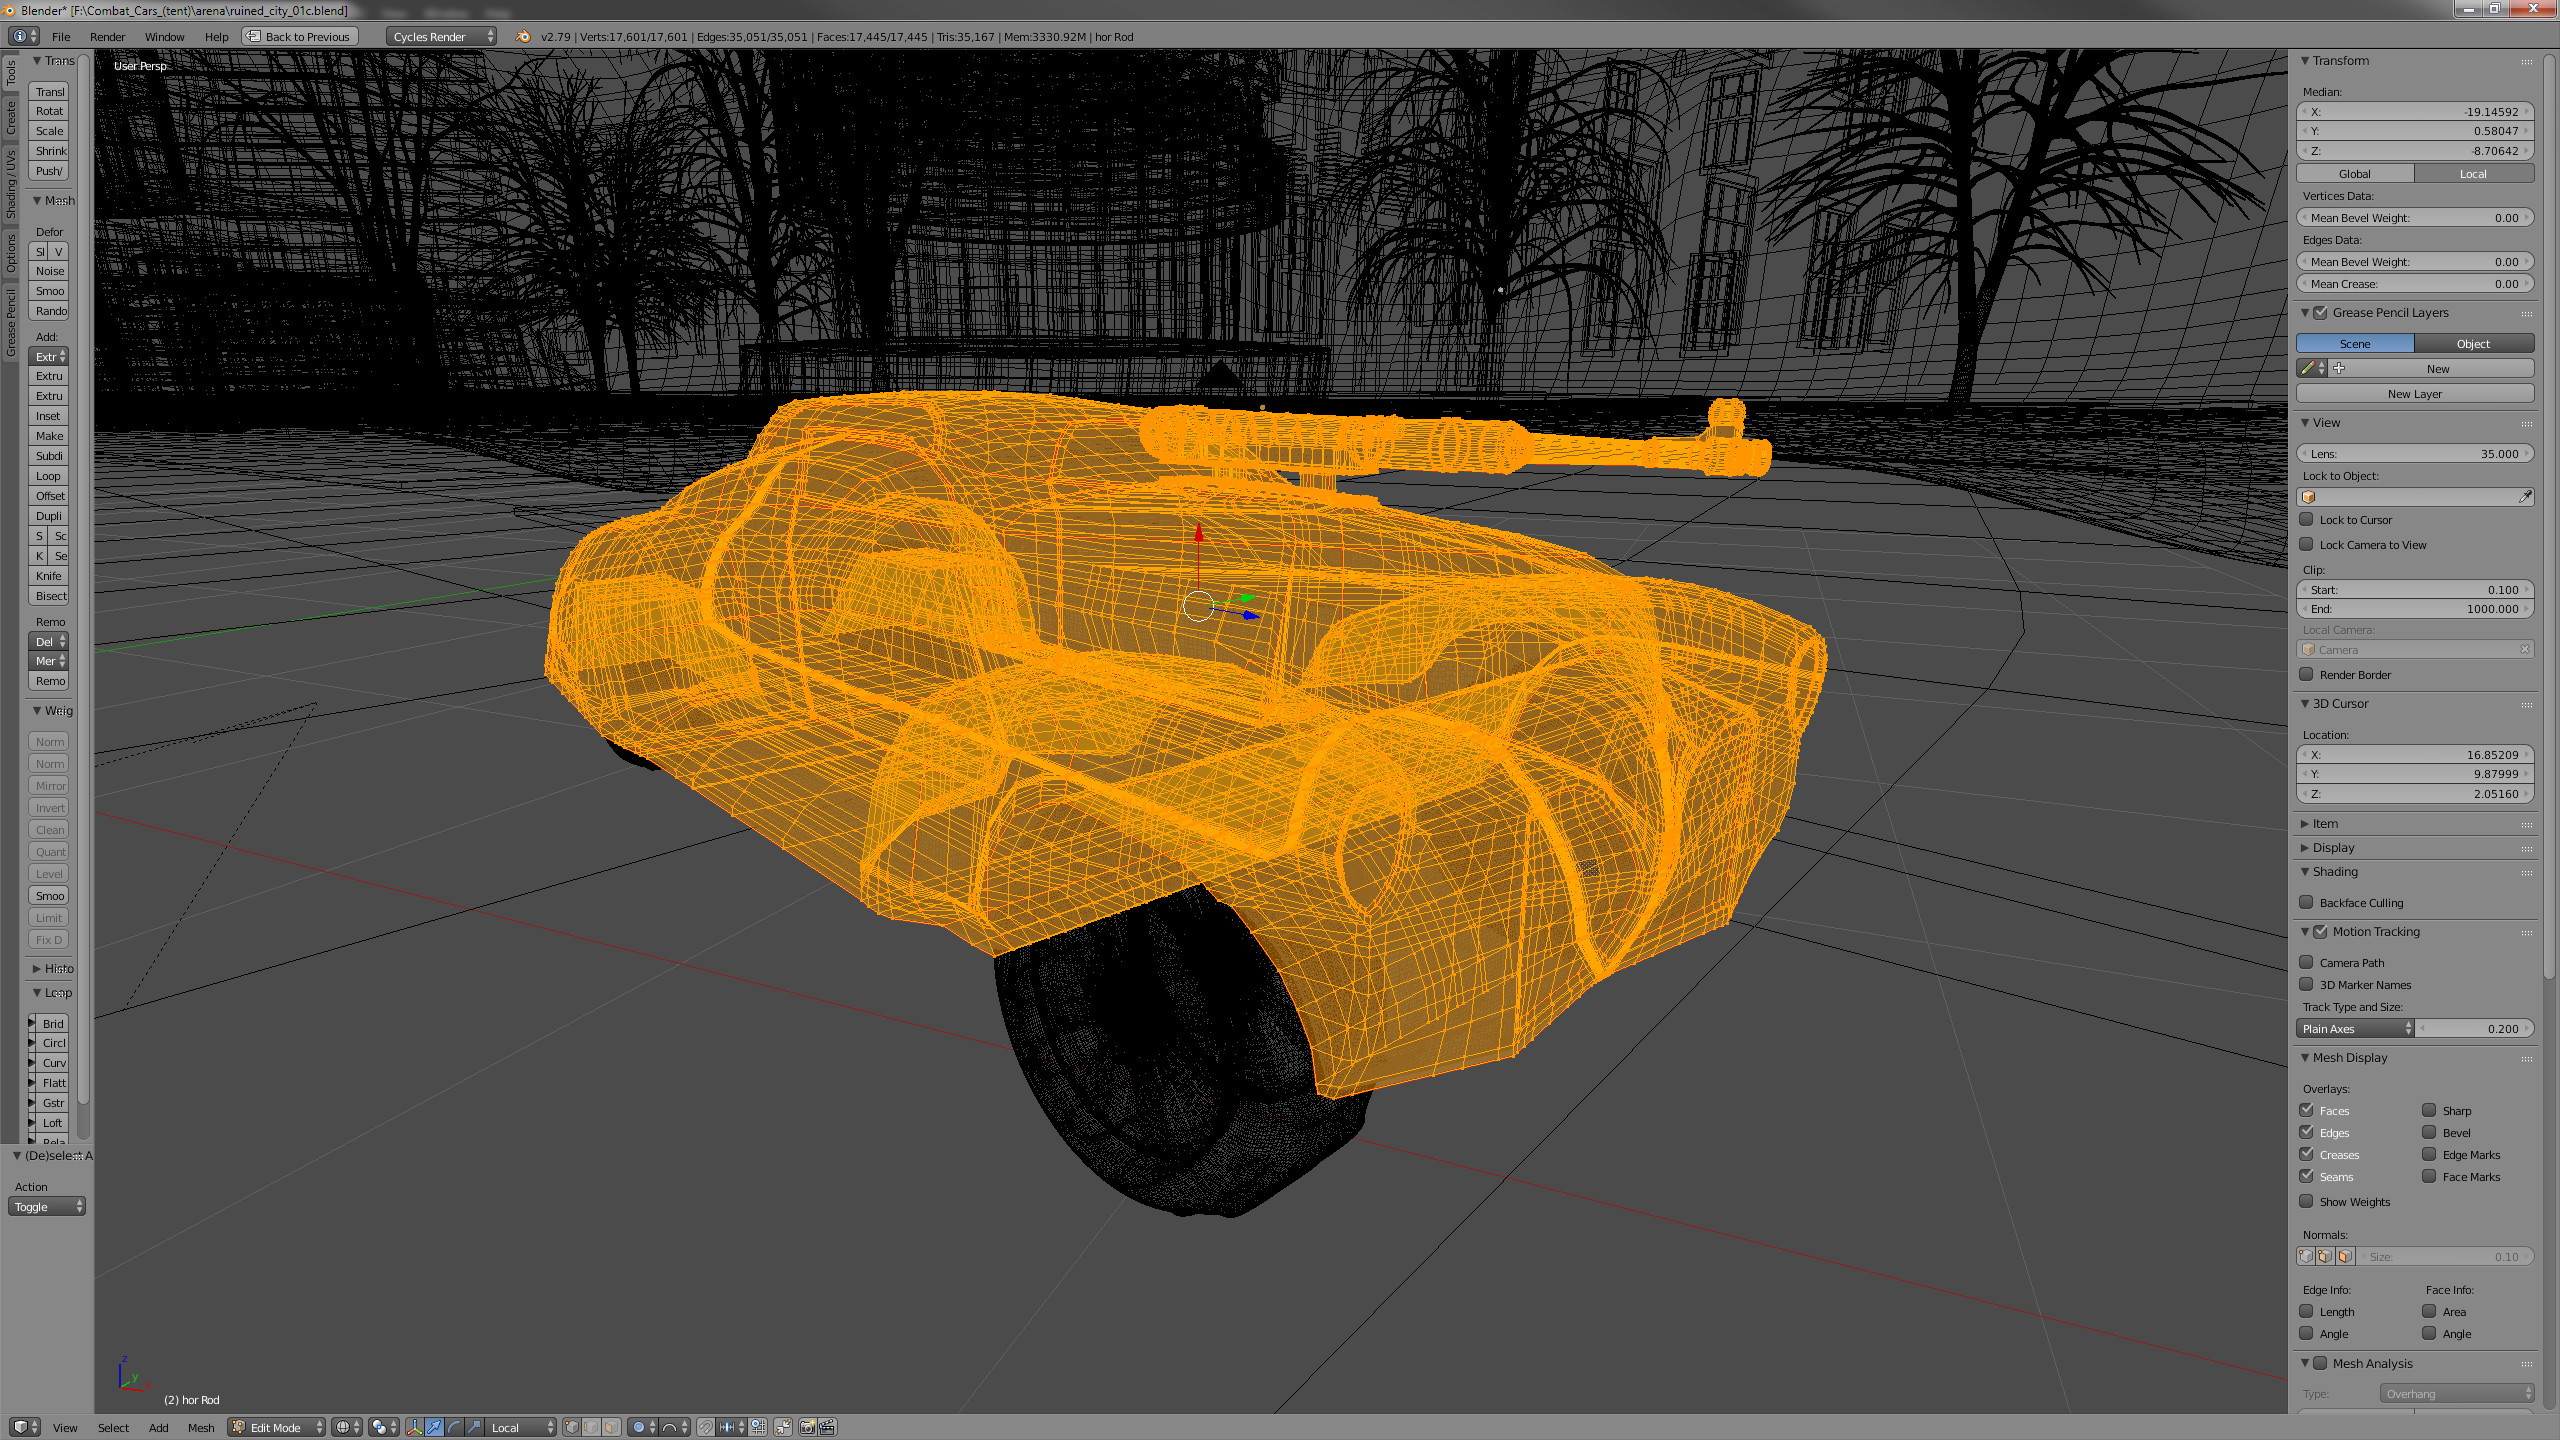Switch to vertex select mode

point(572,1427)
